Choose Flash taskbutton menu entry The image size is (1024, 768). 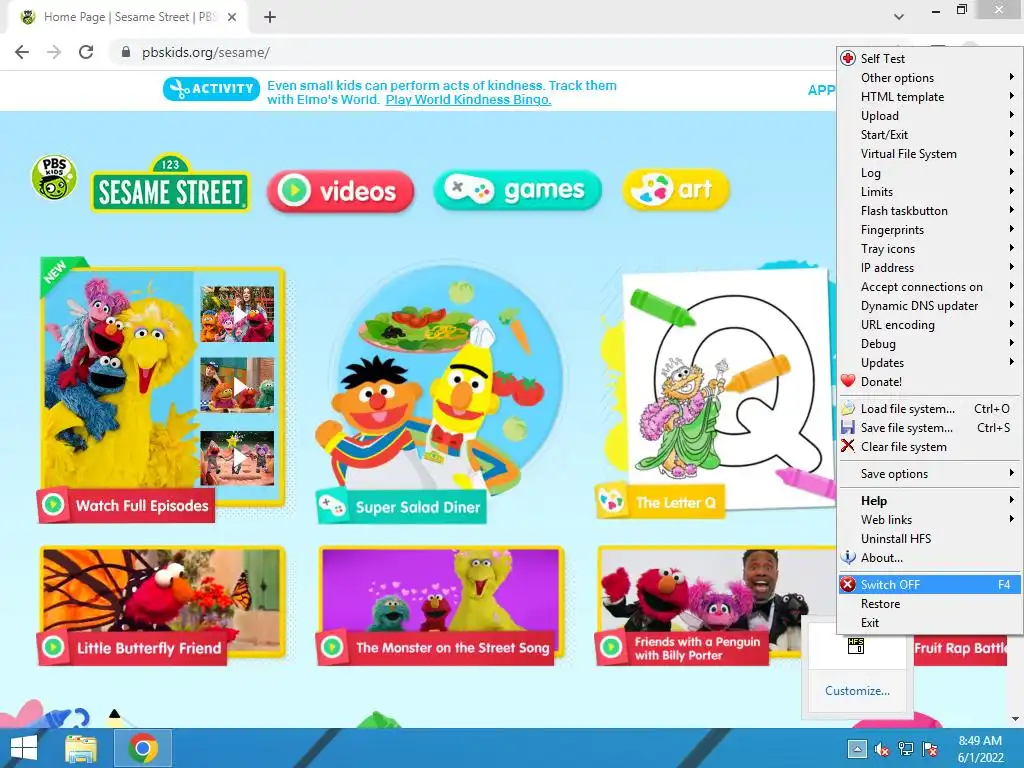click(x=929, y=210)
